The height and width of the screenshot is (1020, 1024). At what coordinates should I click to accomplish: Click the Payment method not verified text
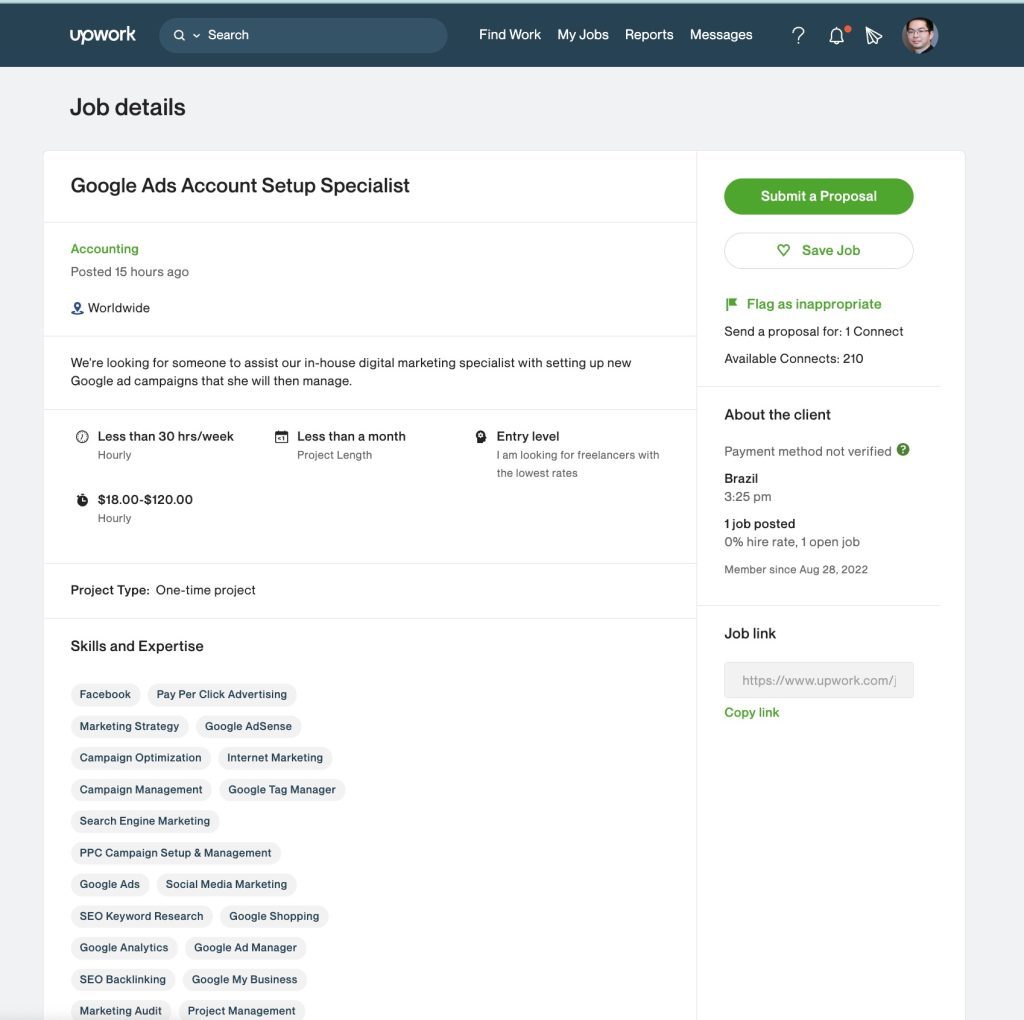click(807, 451)
